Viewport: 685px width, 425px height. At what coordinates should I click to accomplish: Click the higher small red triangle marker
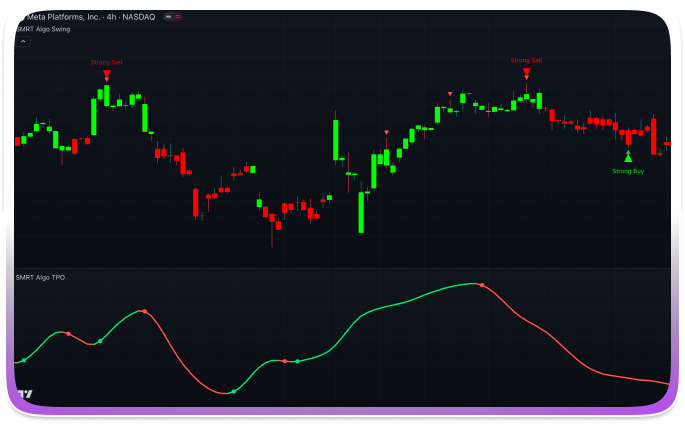pyautogui.click(x=450, y=94)
